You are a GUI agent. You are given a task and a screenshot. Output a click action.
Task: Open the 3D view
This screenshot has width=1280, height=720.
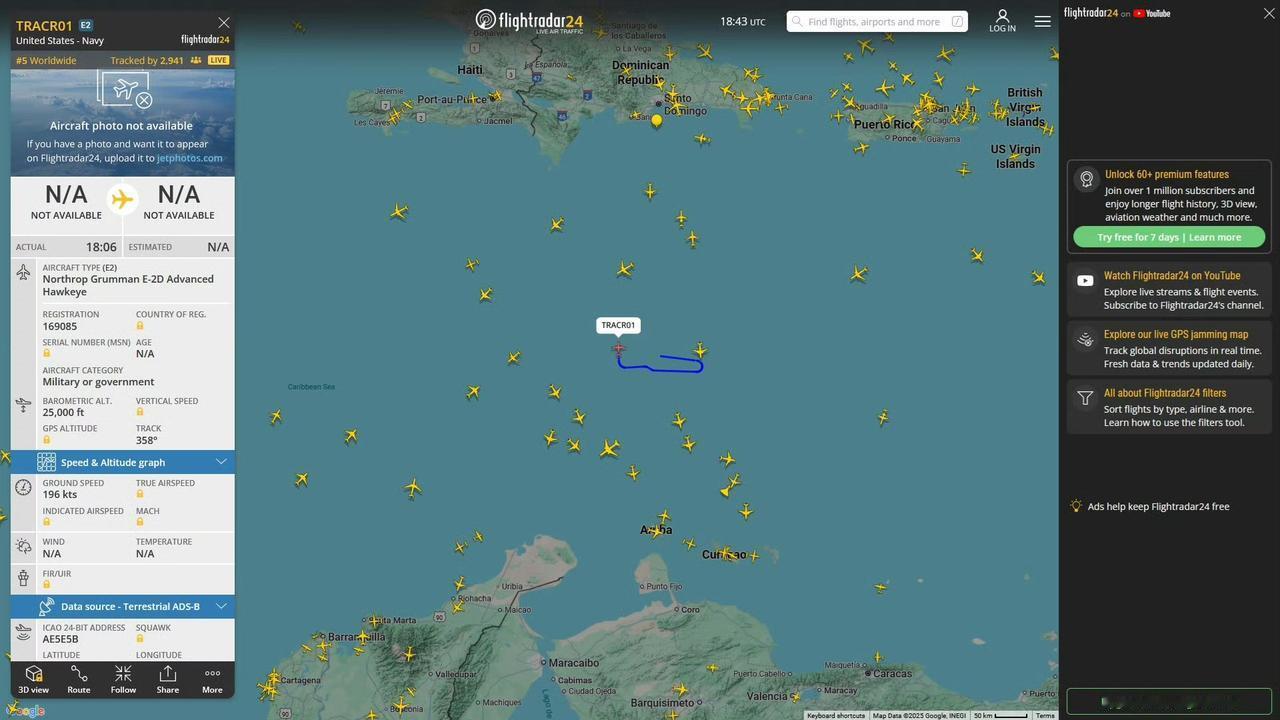point(33,679)
